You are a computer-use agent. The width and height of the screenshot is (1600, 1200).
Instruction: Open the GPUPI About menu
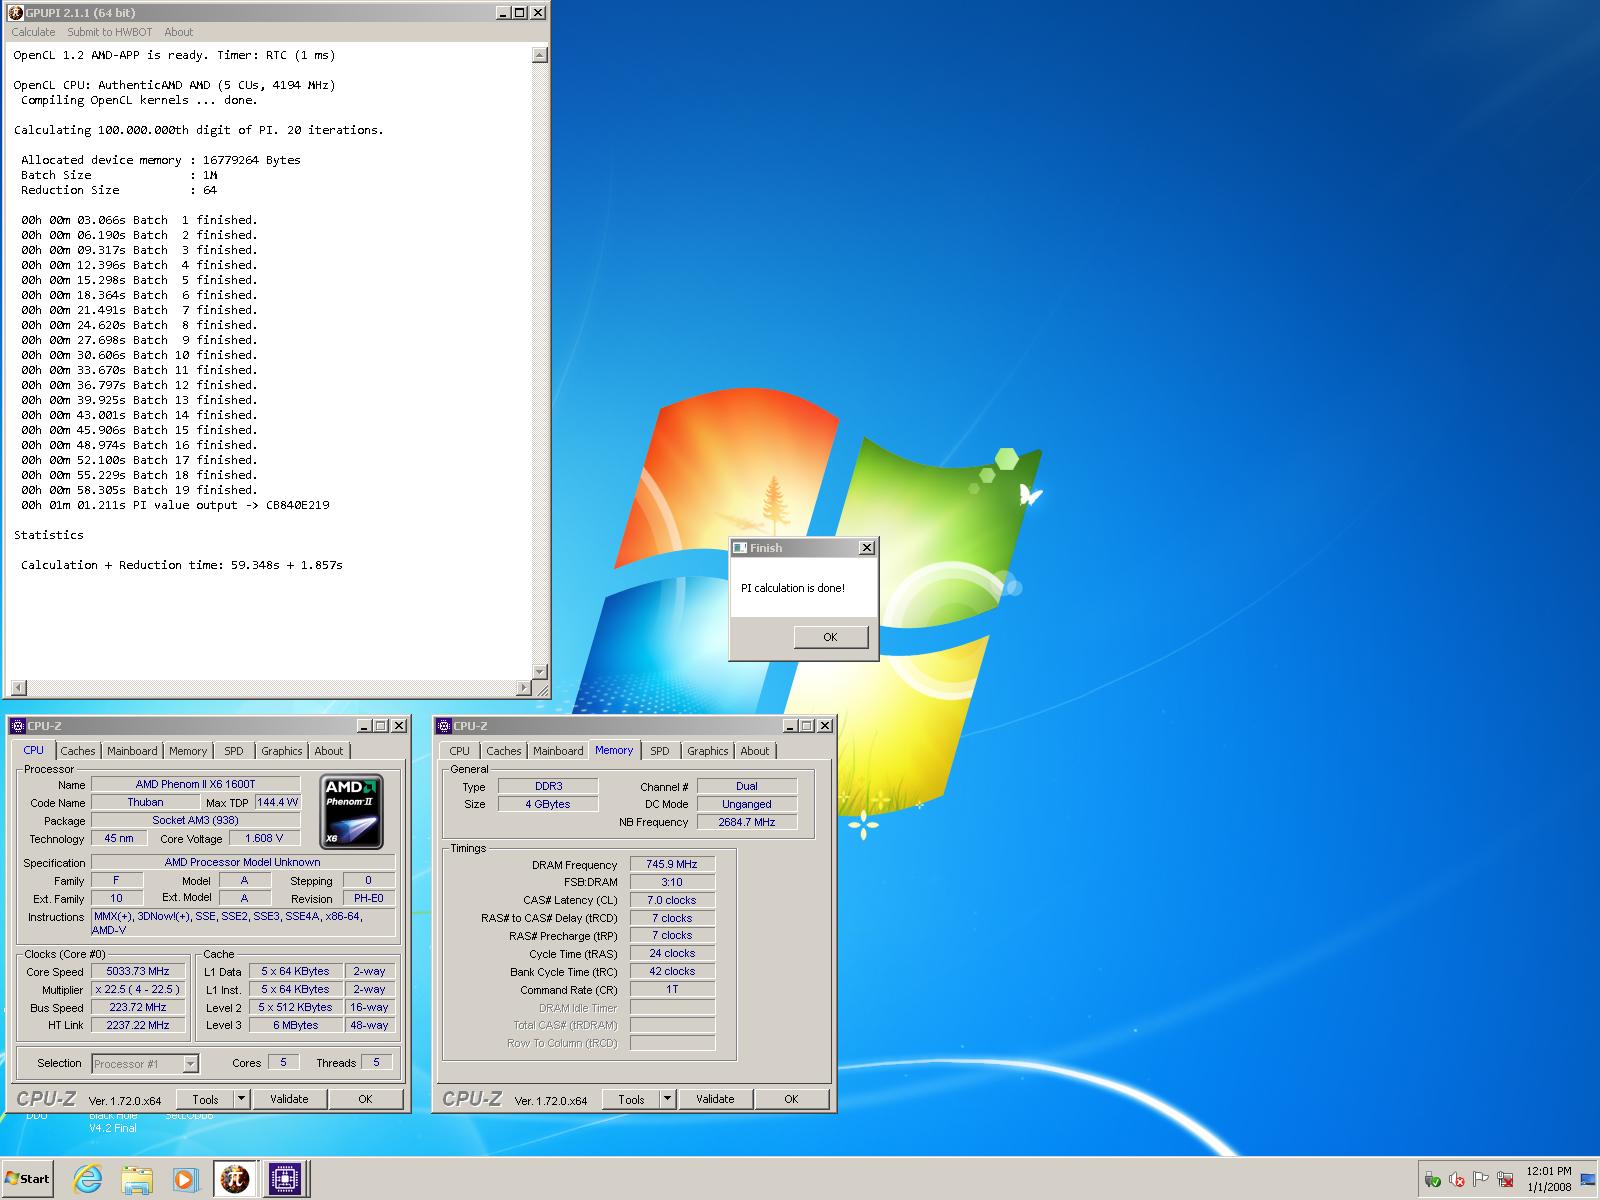(x=179, y=32)
